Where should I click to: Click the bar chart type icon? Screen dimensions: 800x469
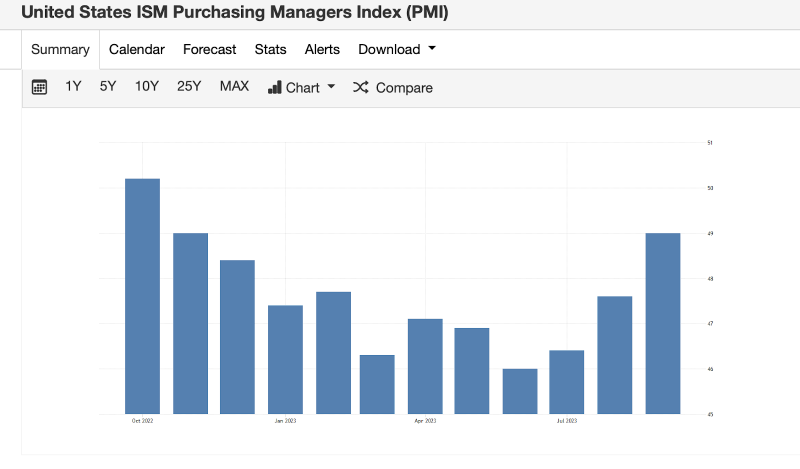click(x=274, y=87)
